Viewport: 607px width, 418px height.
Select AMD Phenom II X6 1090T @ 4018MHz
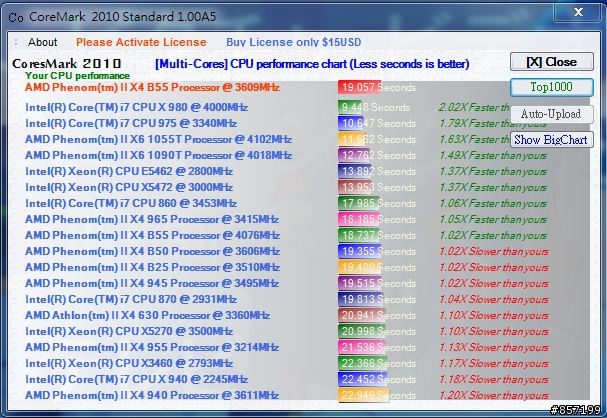(158, 155)
